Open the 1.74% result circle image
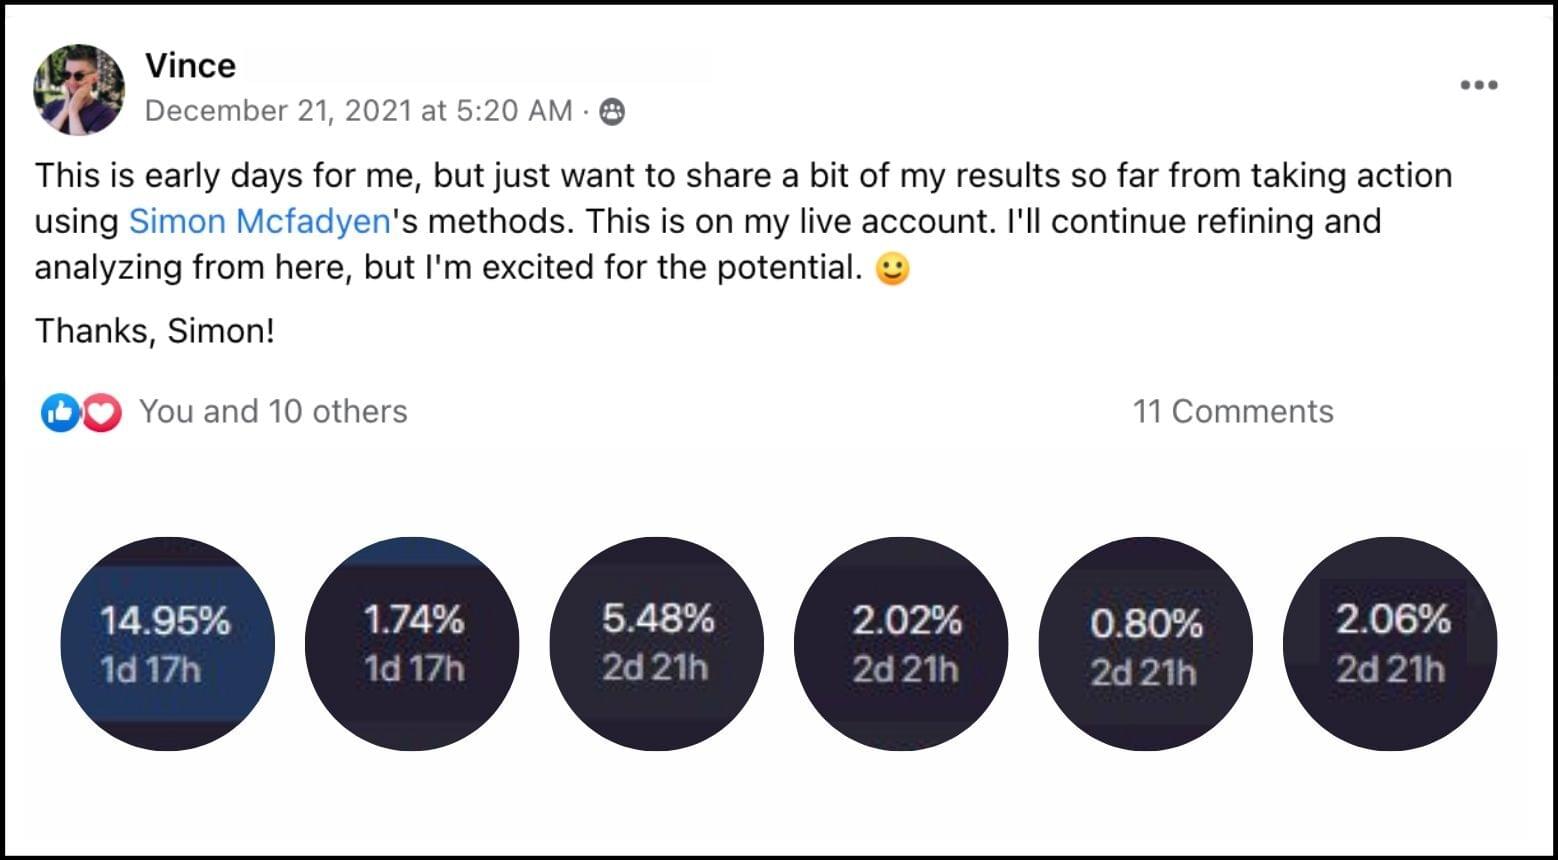Screen dimensions: 1558x860 tap(412, 644)
